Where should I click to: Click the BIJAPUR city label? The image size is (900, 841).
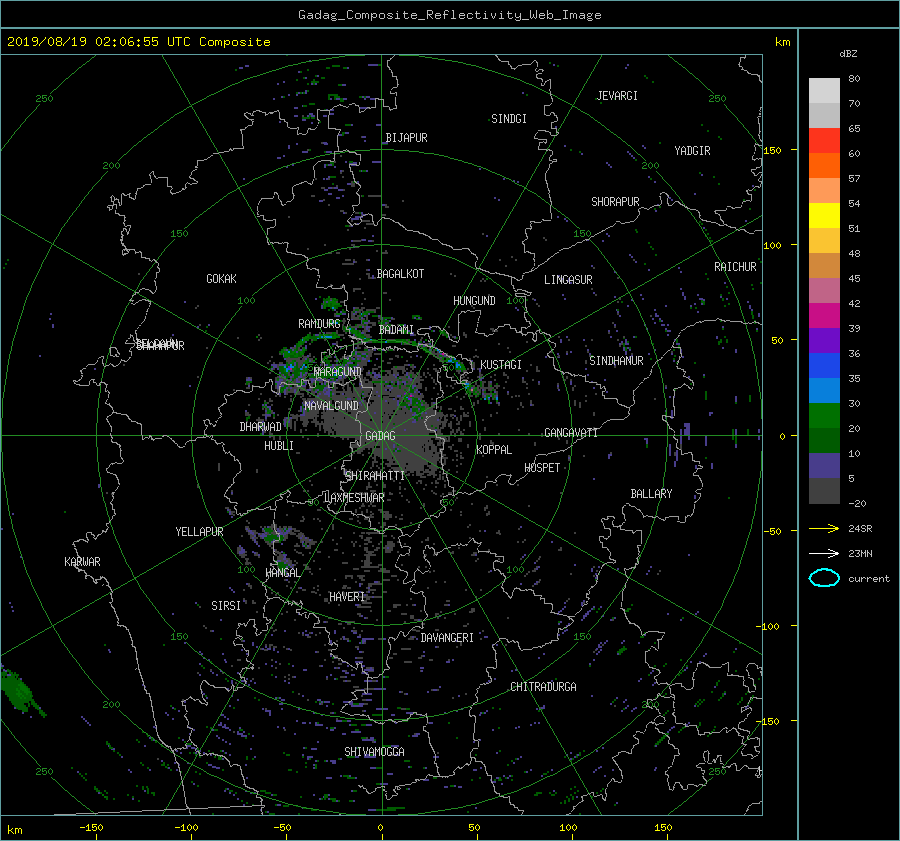[x=406, y=138]
